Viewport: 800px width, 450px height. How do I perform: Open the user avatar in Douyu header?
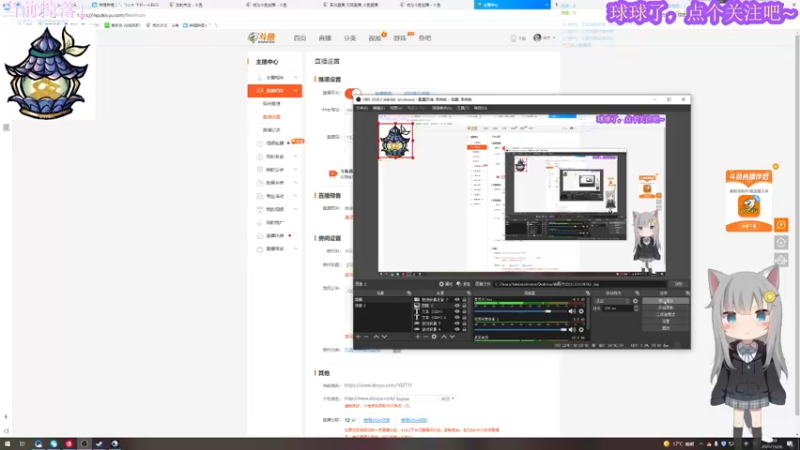point(537,38)
